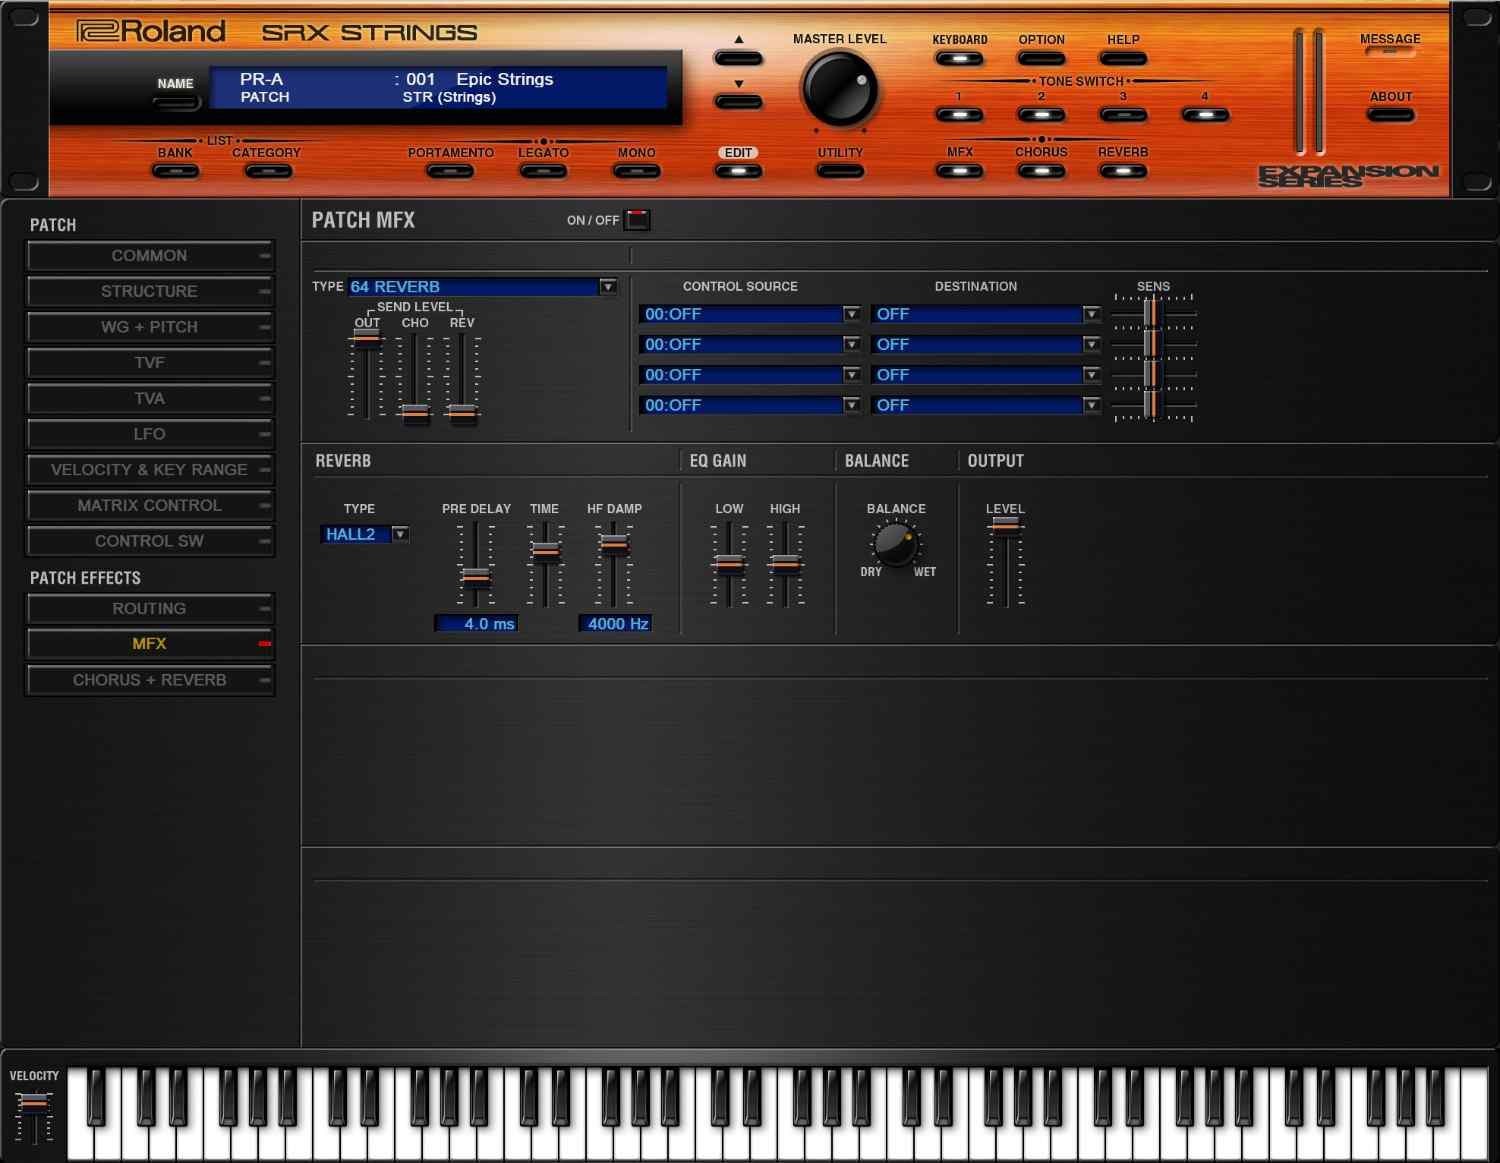This screenshot has height=1163, width=1500.
Task: Adjust the MASTER LEVEL knob
Action: (840, 90)
